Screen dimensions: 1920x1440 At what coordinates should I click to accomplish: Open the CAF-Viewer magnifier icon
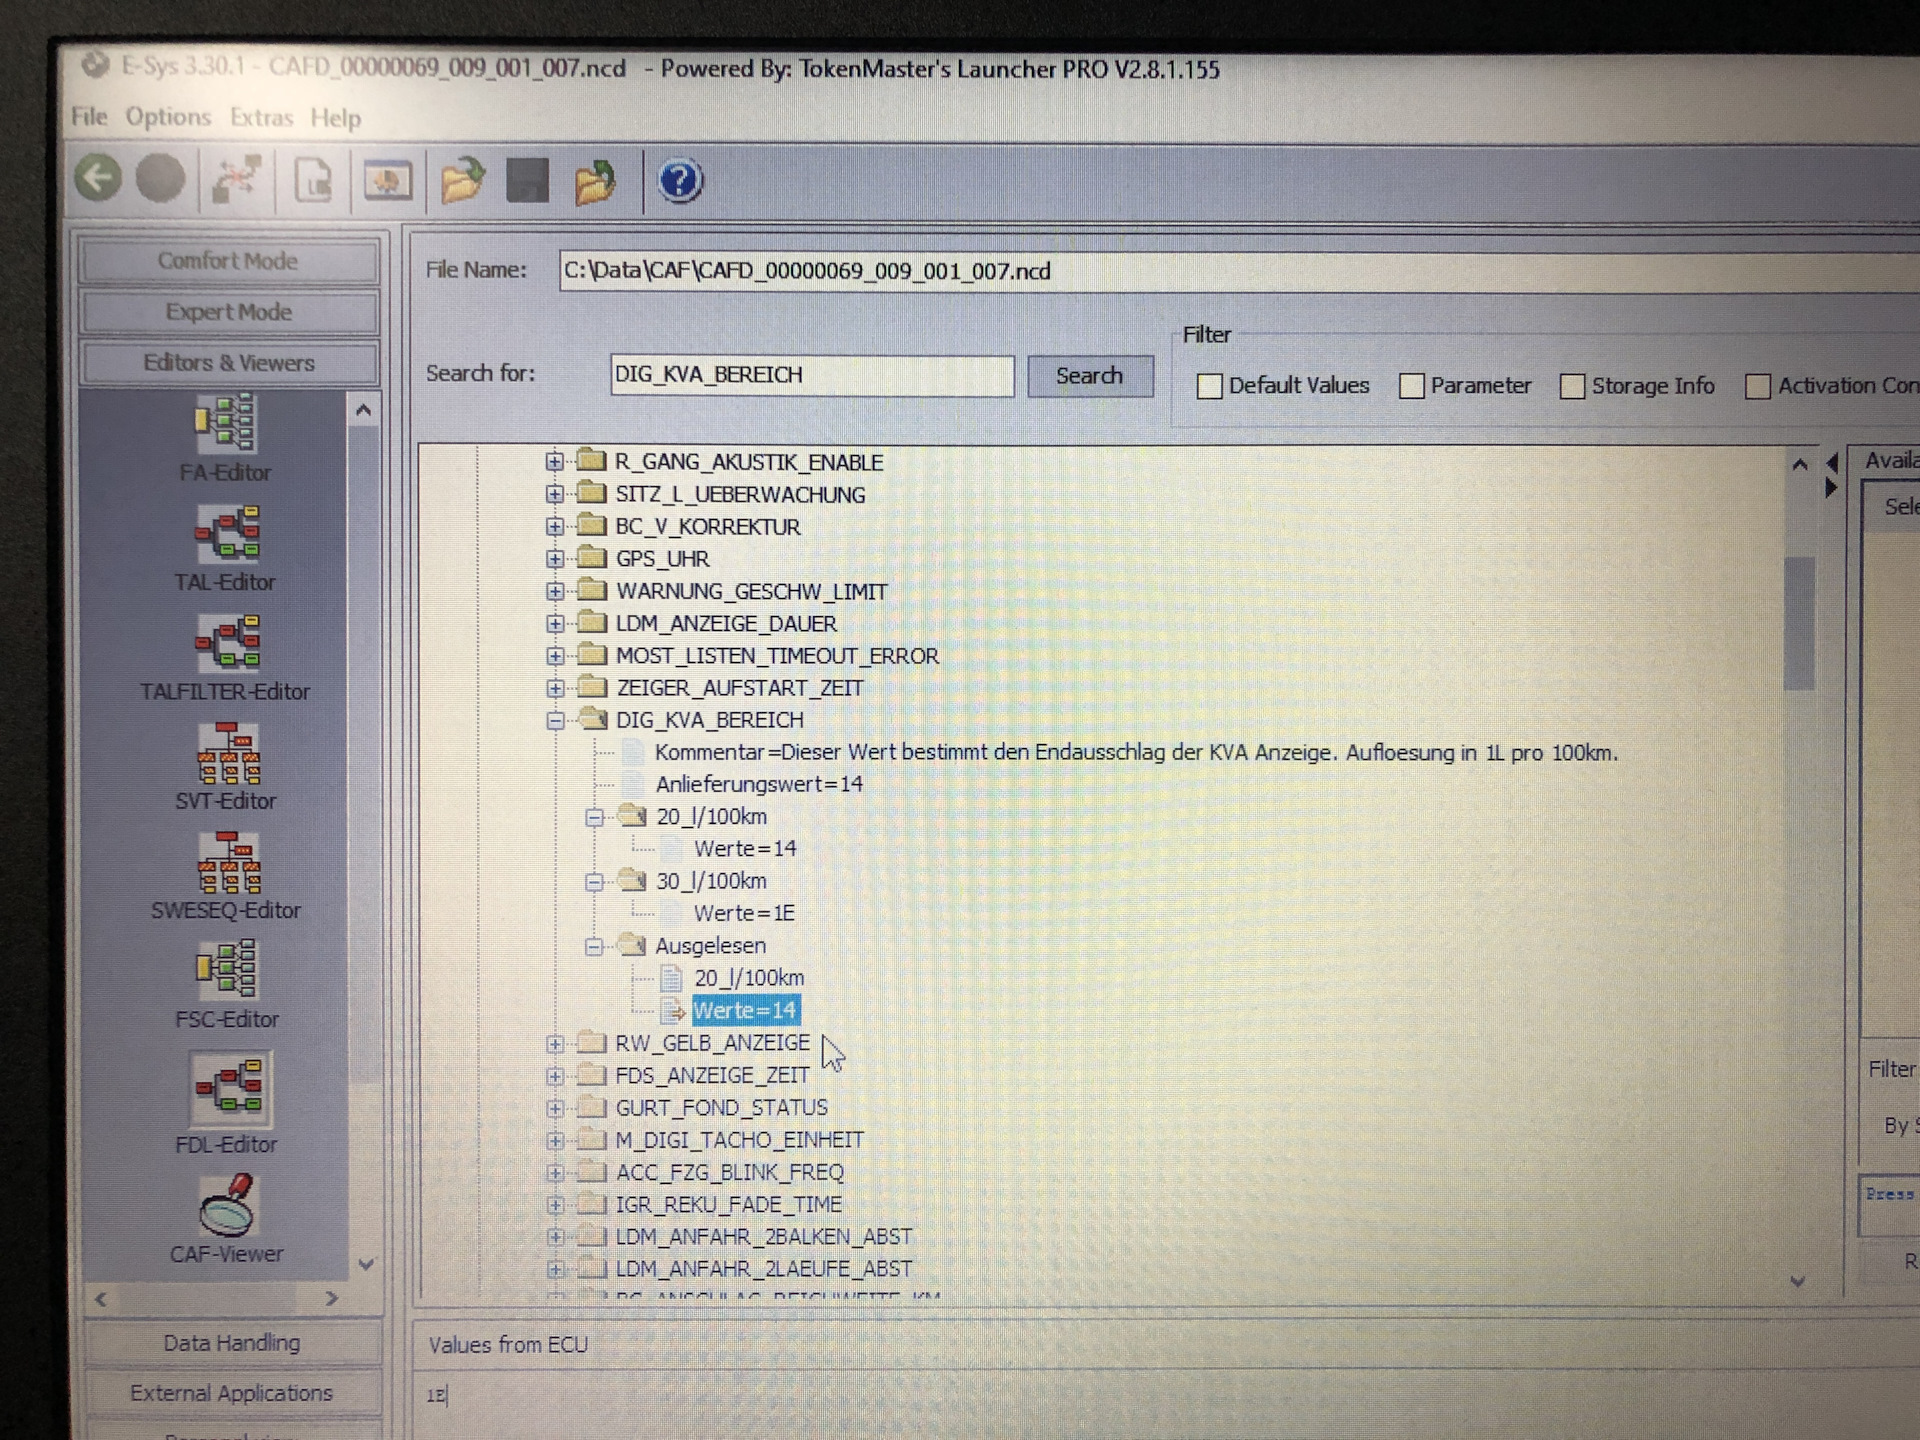coord(227,1205)
